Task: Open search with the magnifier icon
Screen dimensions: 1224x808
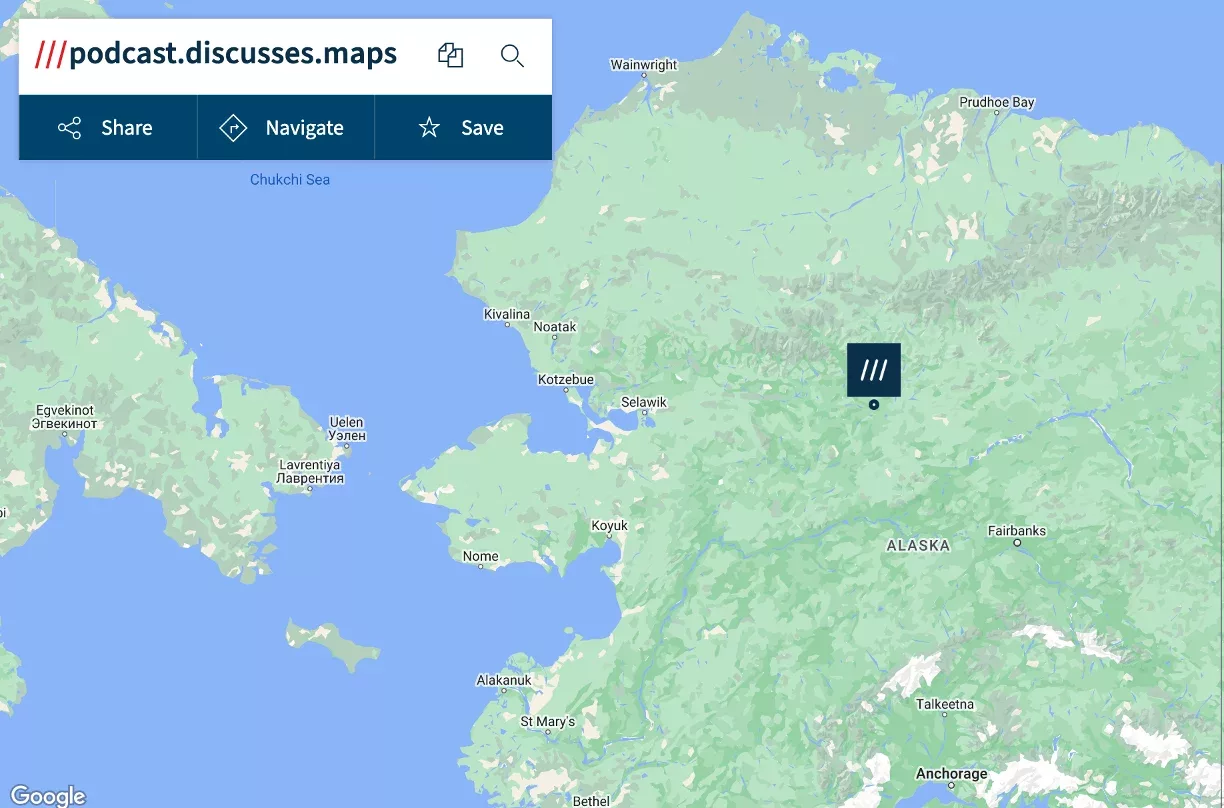Action: tap(512, 55)
